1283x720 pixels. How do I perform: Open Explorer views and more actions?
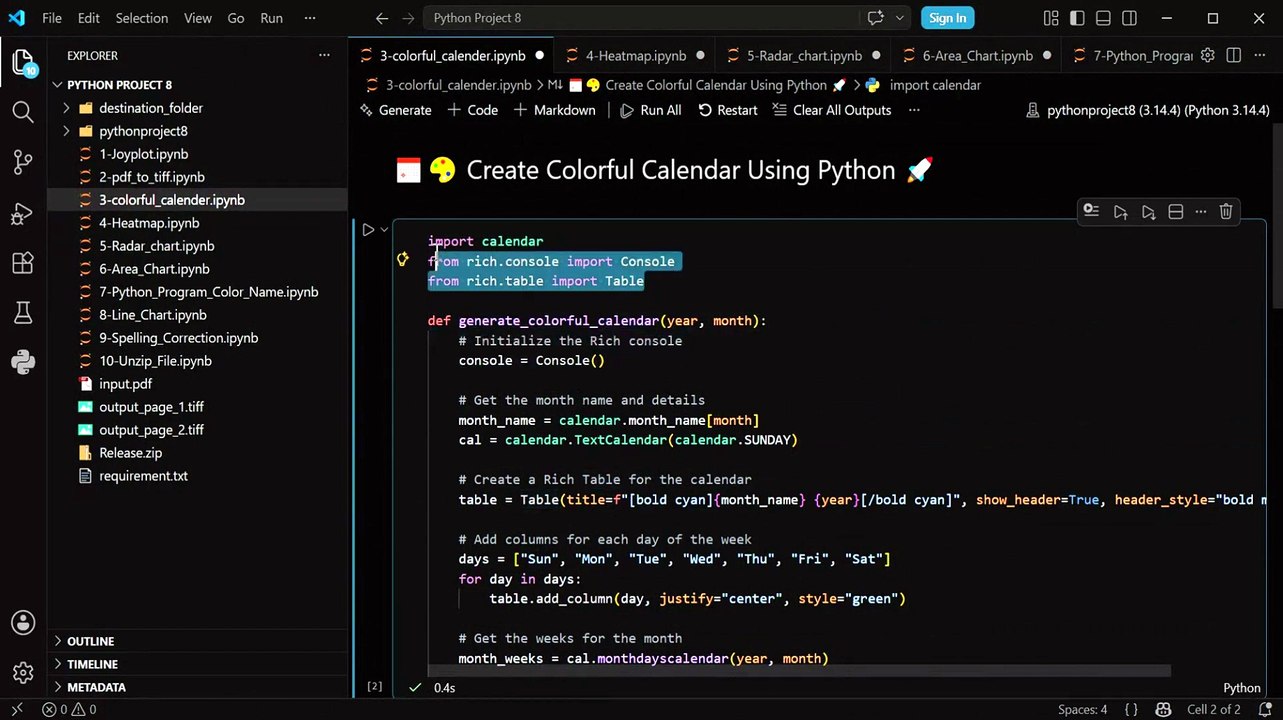pos(324,55)
